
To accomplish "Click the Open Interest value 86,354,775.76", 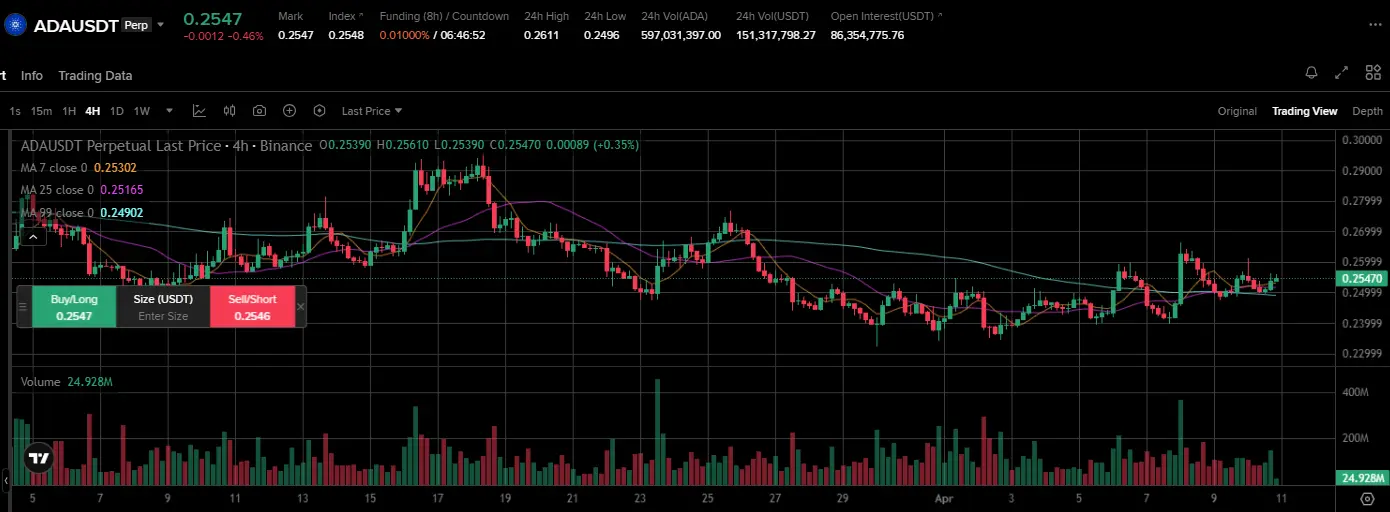I will click(868, 35).
